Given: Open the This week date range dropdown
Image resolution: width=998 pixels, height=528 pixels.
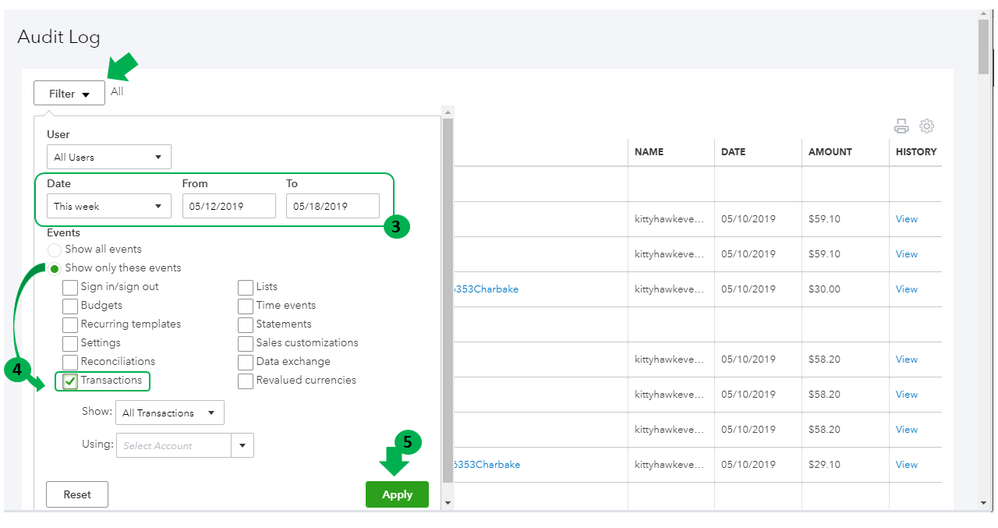Looking at the screenshot, I should (109, 206).
